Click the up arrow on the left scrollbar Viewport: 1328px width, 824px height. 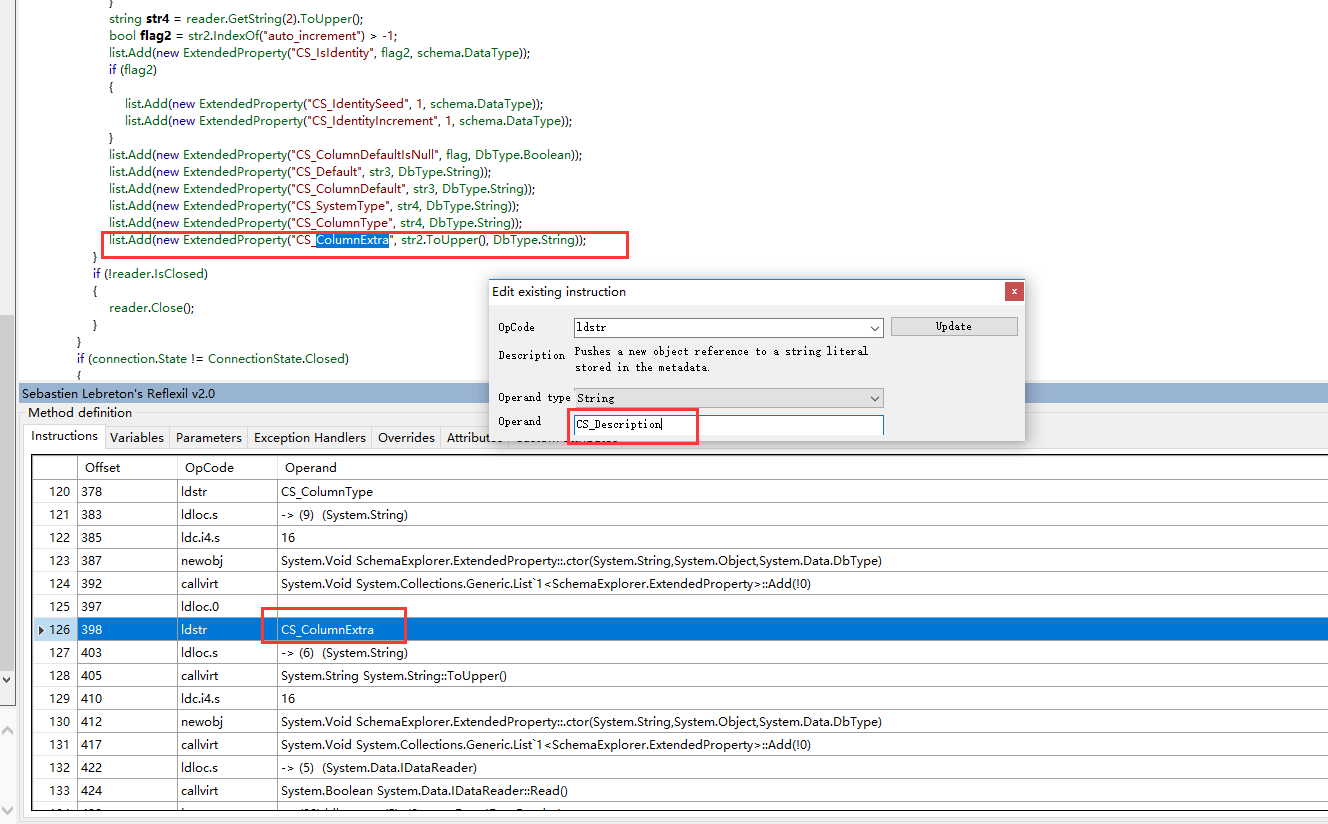click(x=7, y=733)
